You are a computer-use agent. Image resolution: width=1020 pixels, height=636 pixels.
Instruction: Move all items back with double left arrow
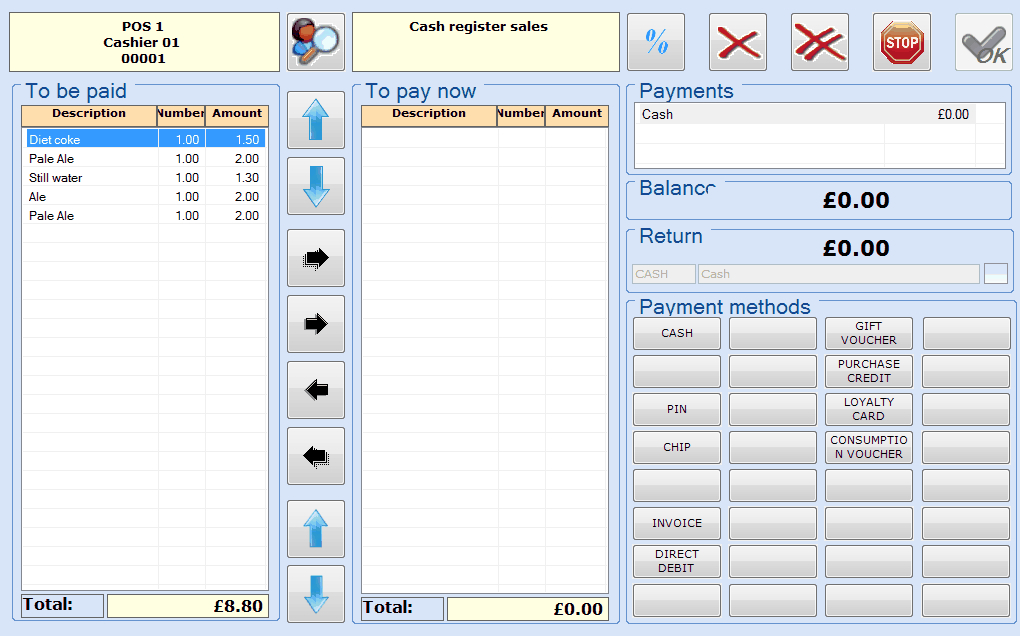tap(316, 456)
